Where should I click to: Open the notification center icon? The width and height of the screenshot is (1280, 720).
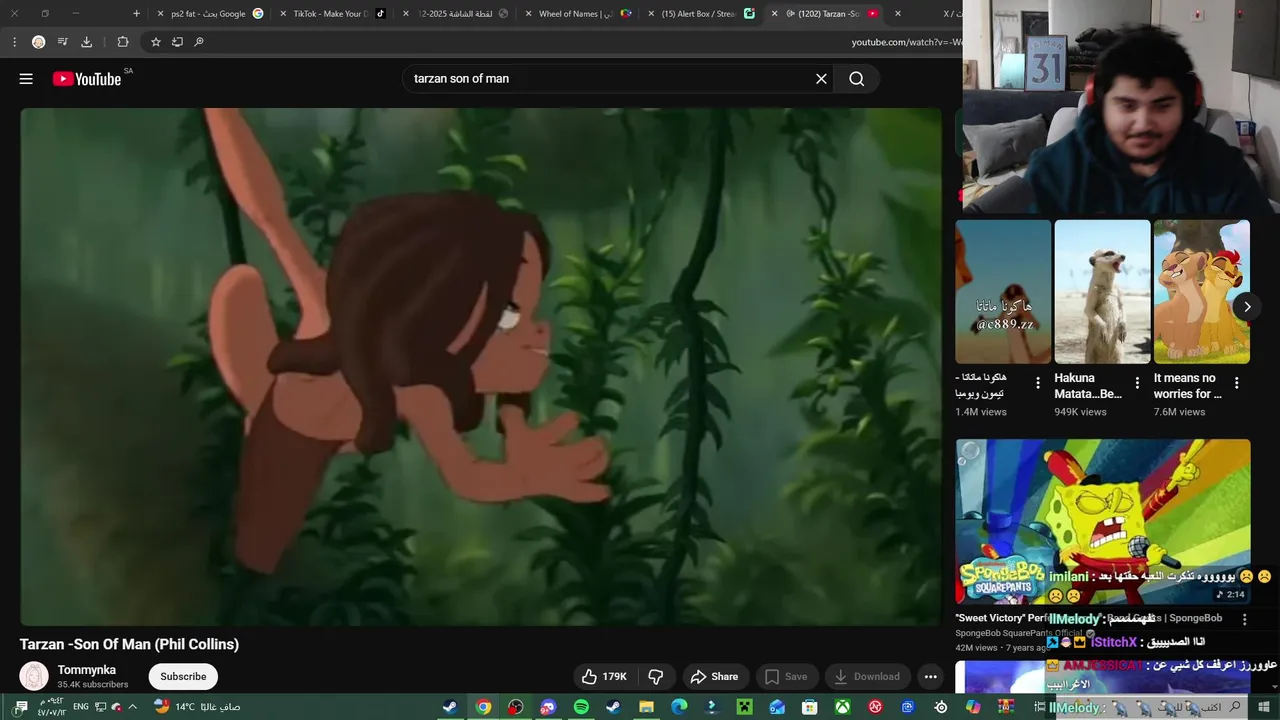point(21,707)
